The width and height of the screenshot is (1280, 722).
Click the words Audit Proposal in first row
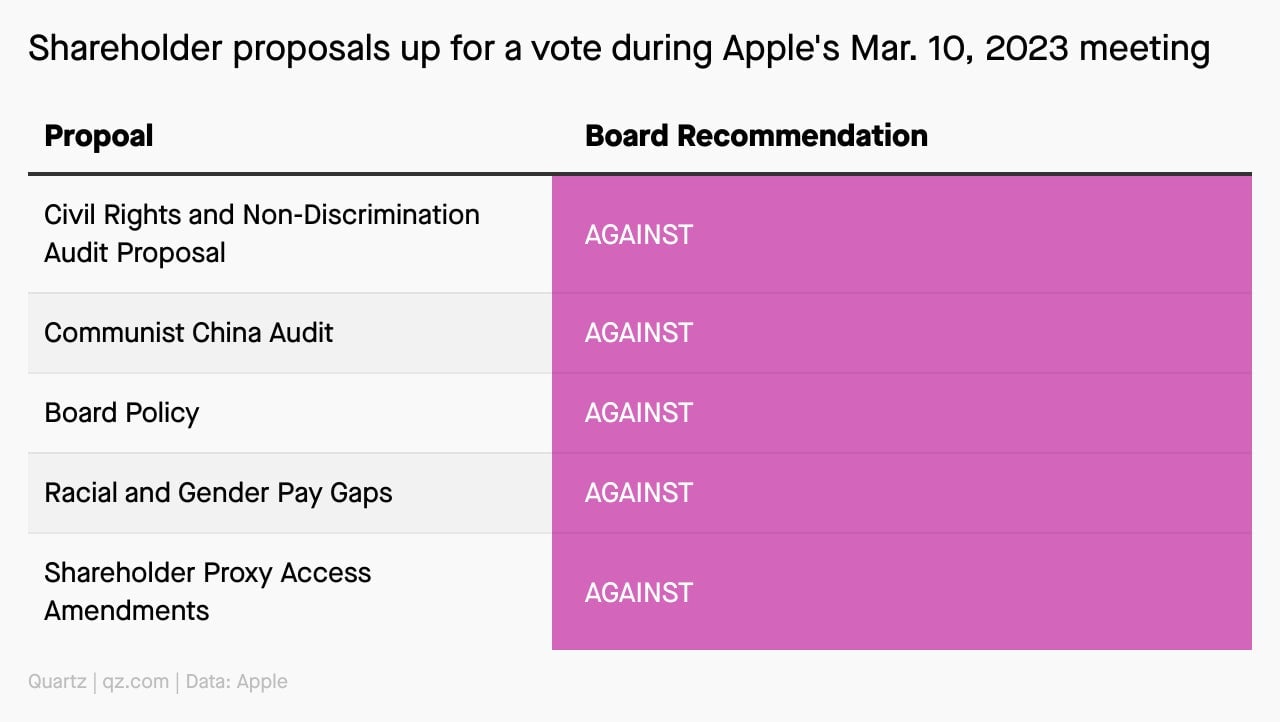135,253
